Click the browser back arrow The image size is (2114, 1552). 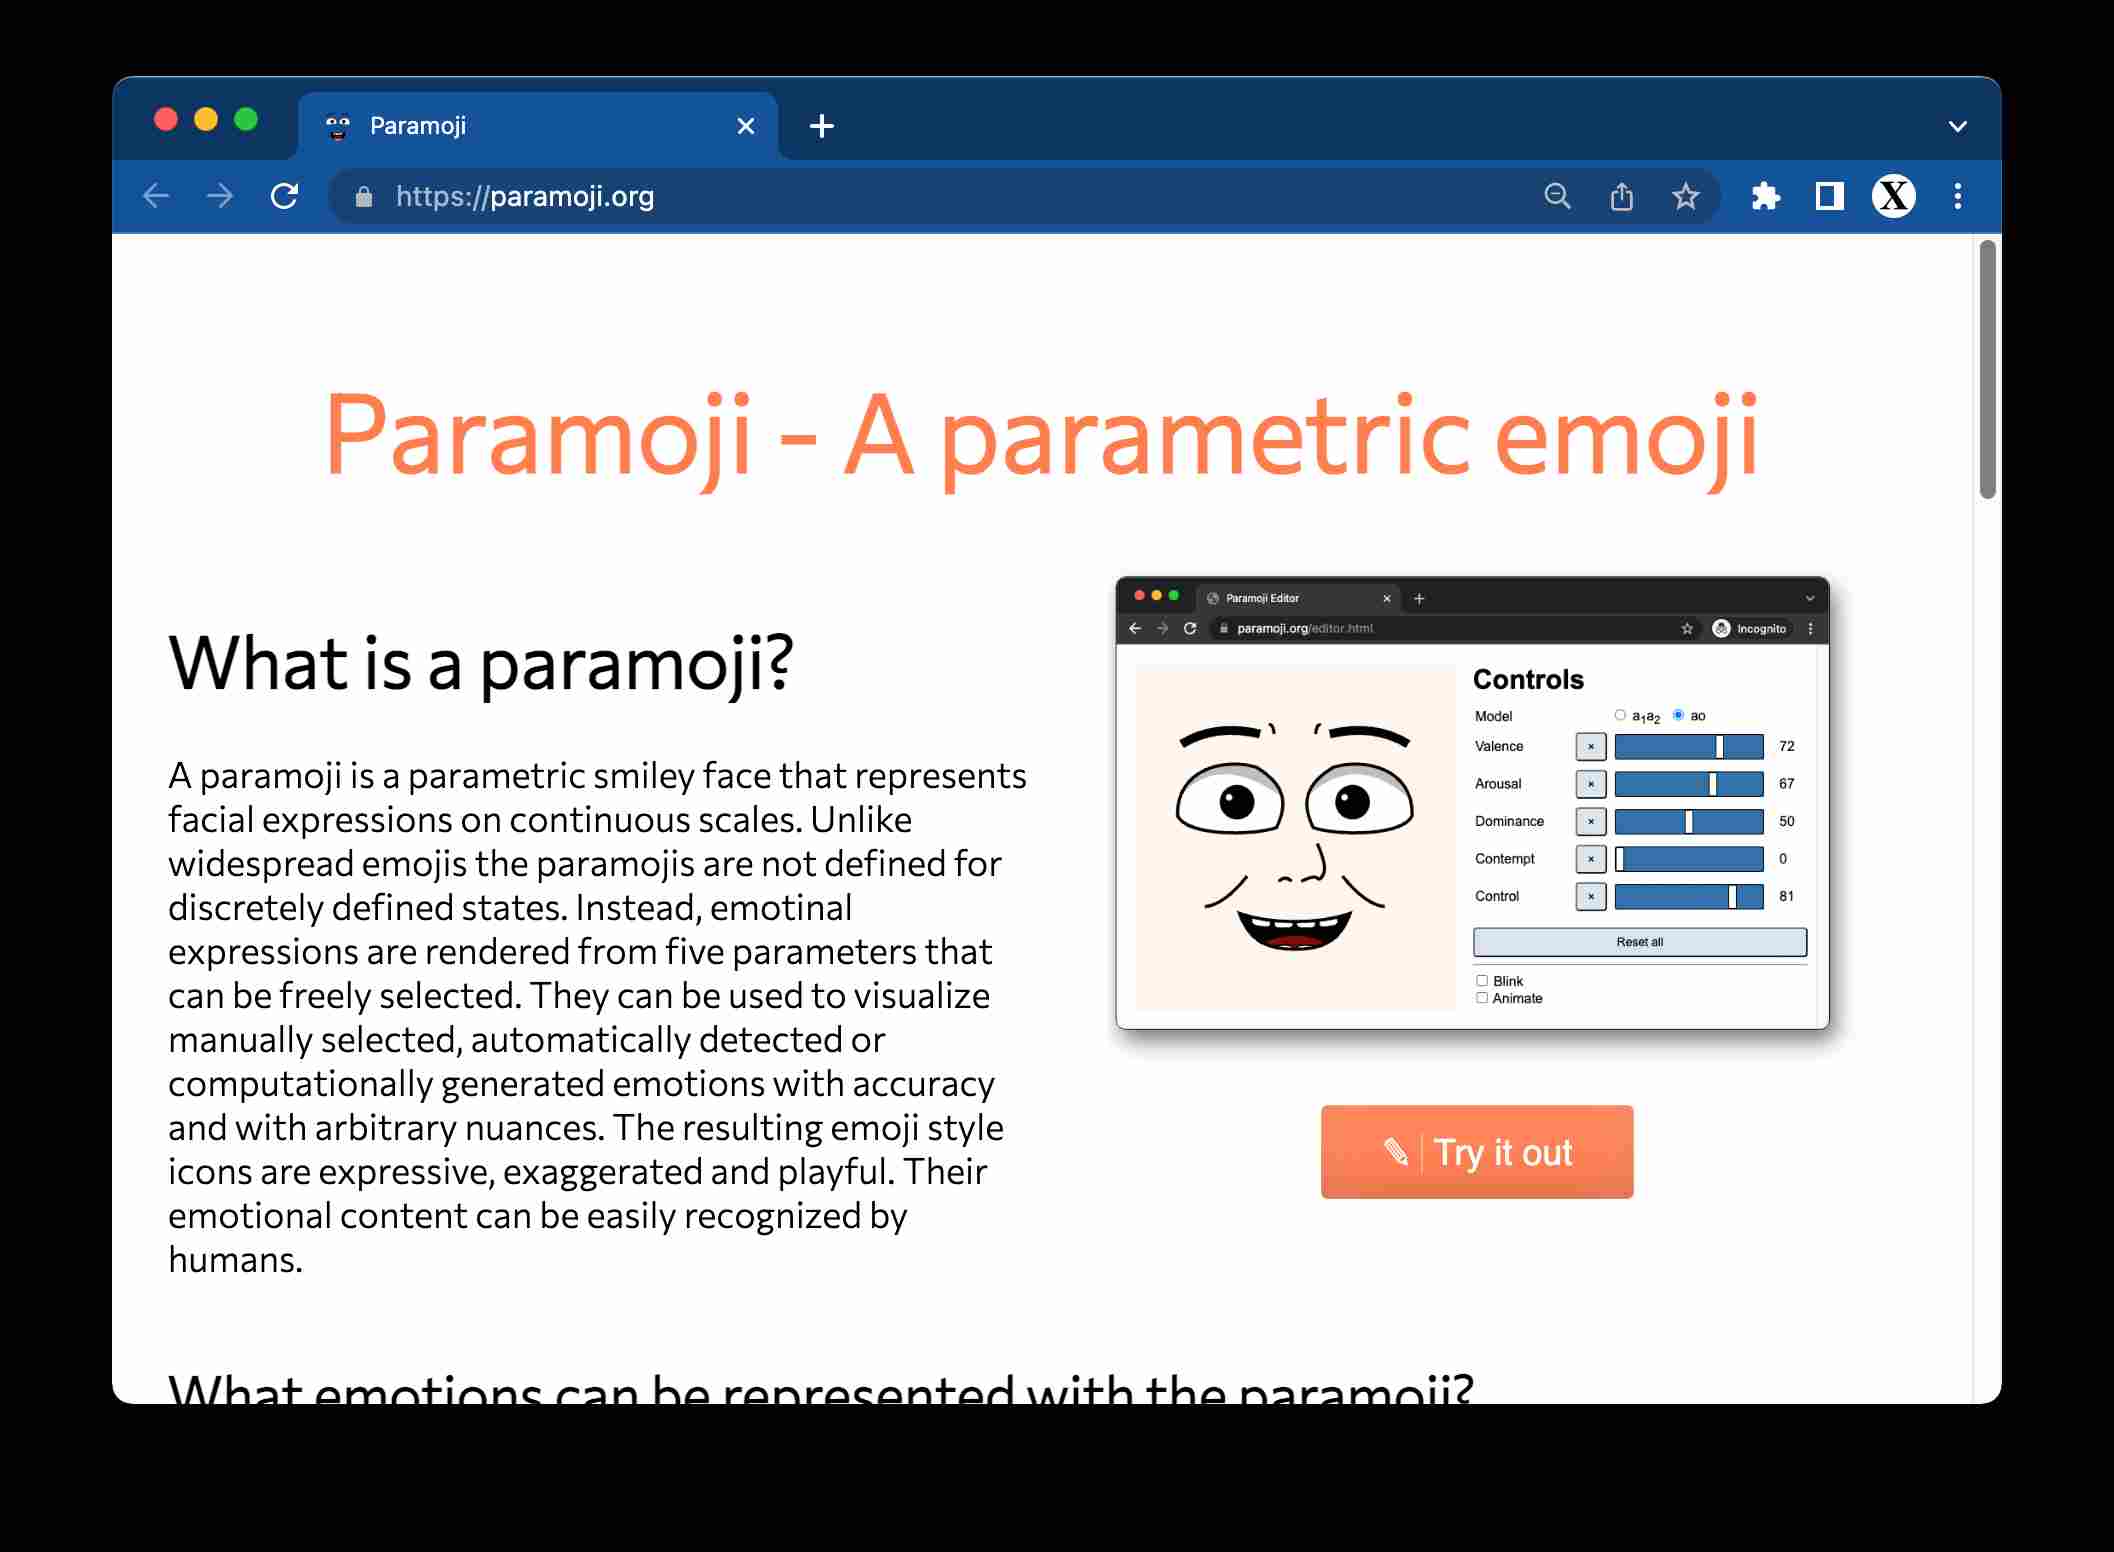(x=156, y=196)
